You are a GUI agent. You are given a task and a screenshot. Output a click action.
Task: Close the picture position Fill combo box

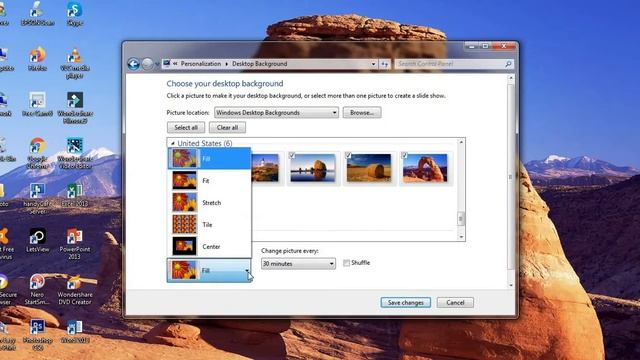(209, 270)
